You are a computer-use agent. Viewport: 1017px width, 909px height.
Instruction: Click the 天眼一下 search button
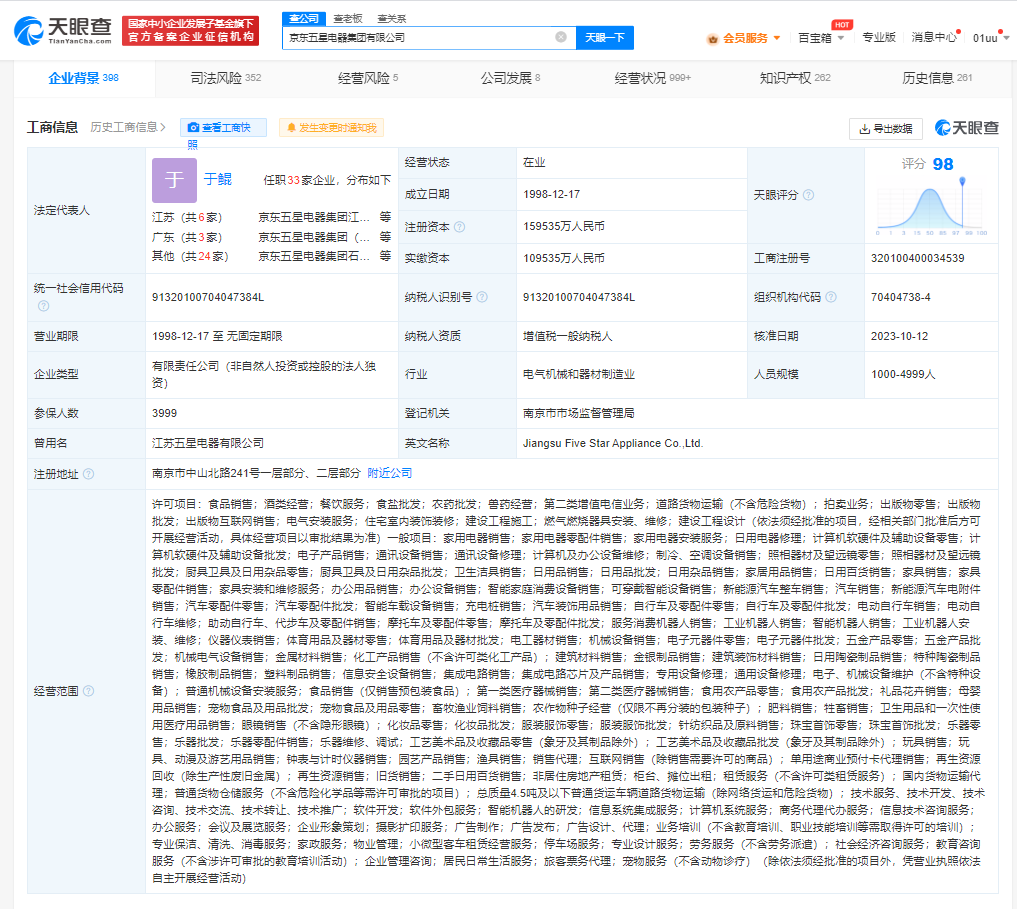click(605, 37)
